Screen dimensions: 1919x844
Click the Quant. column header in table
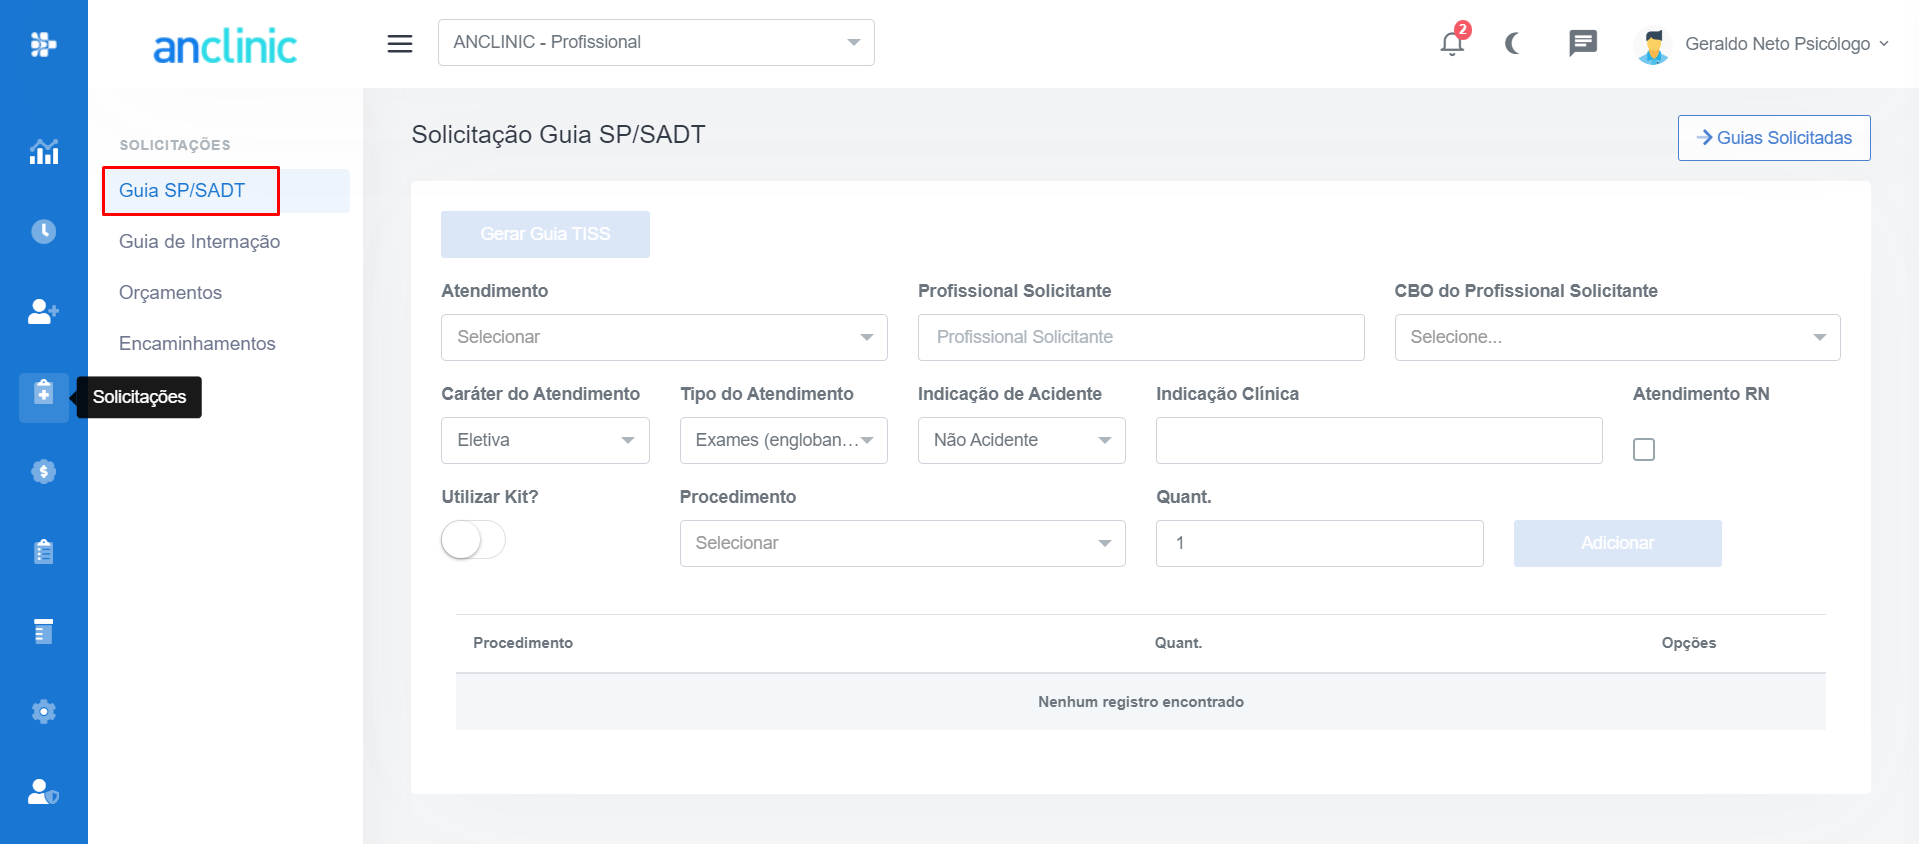point(1178,643)
